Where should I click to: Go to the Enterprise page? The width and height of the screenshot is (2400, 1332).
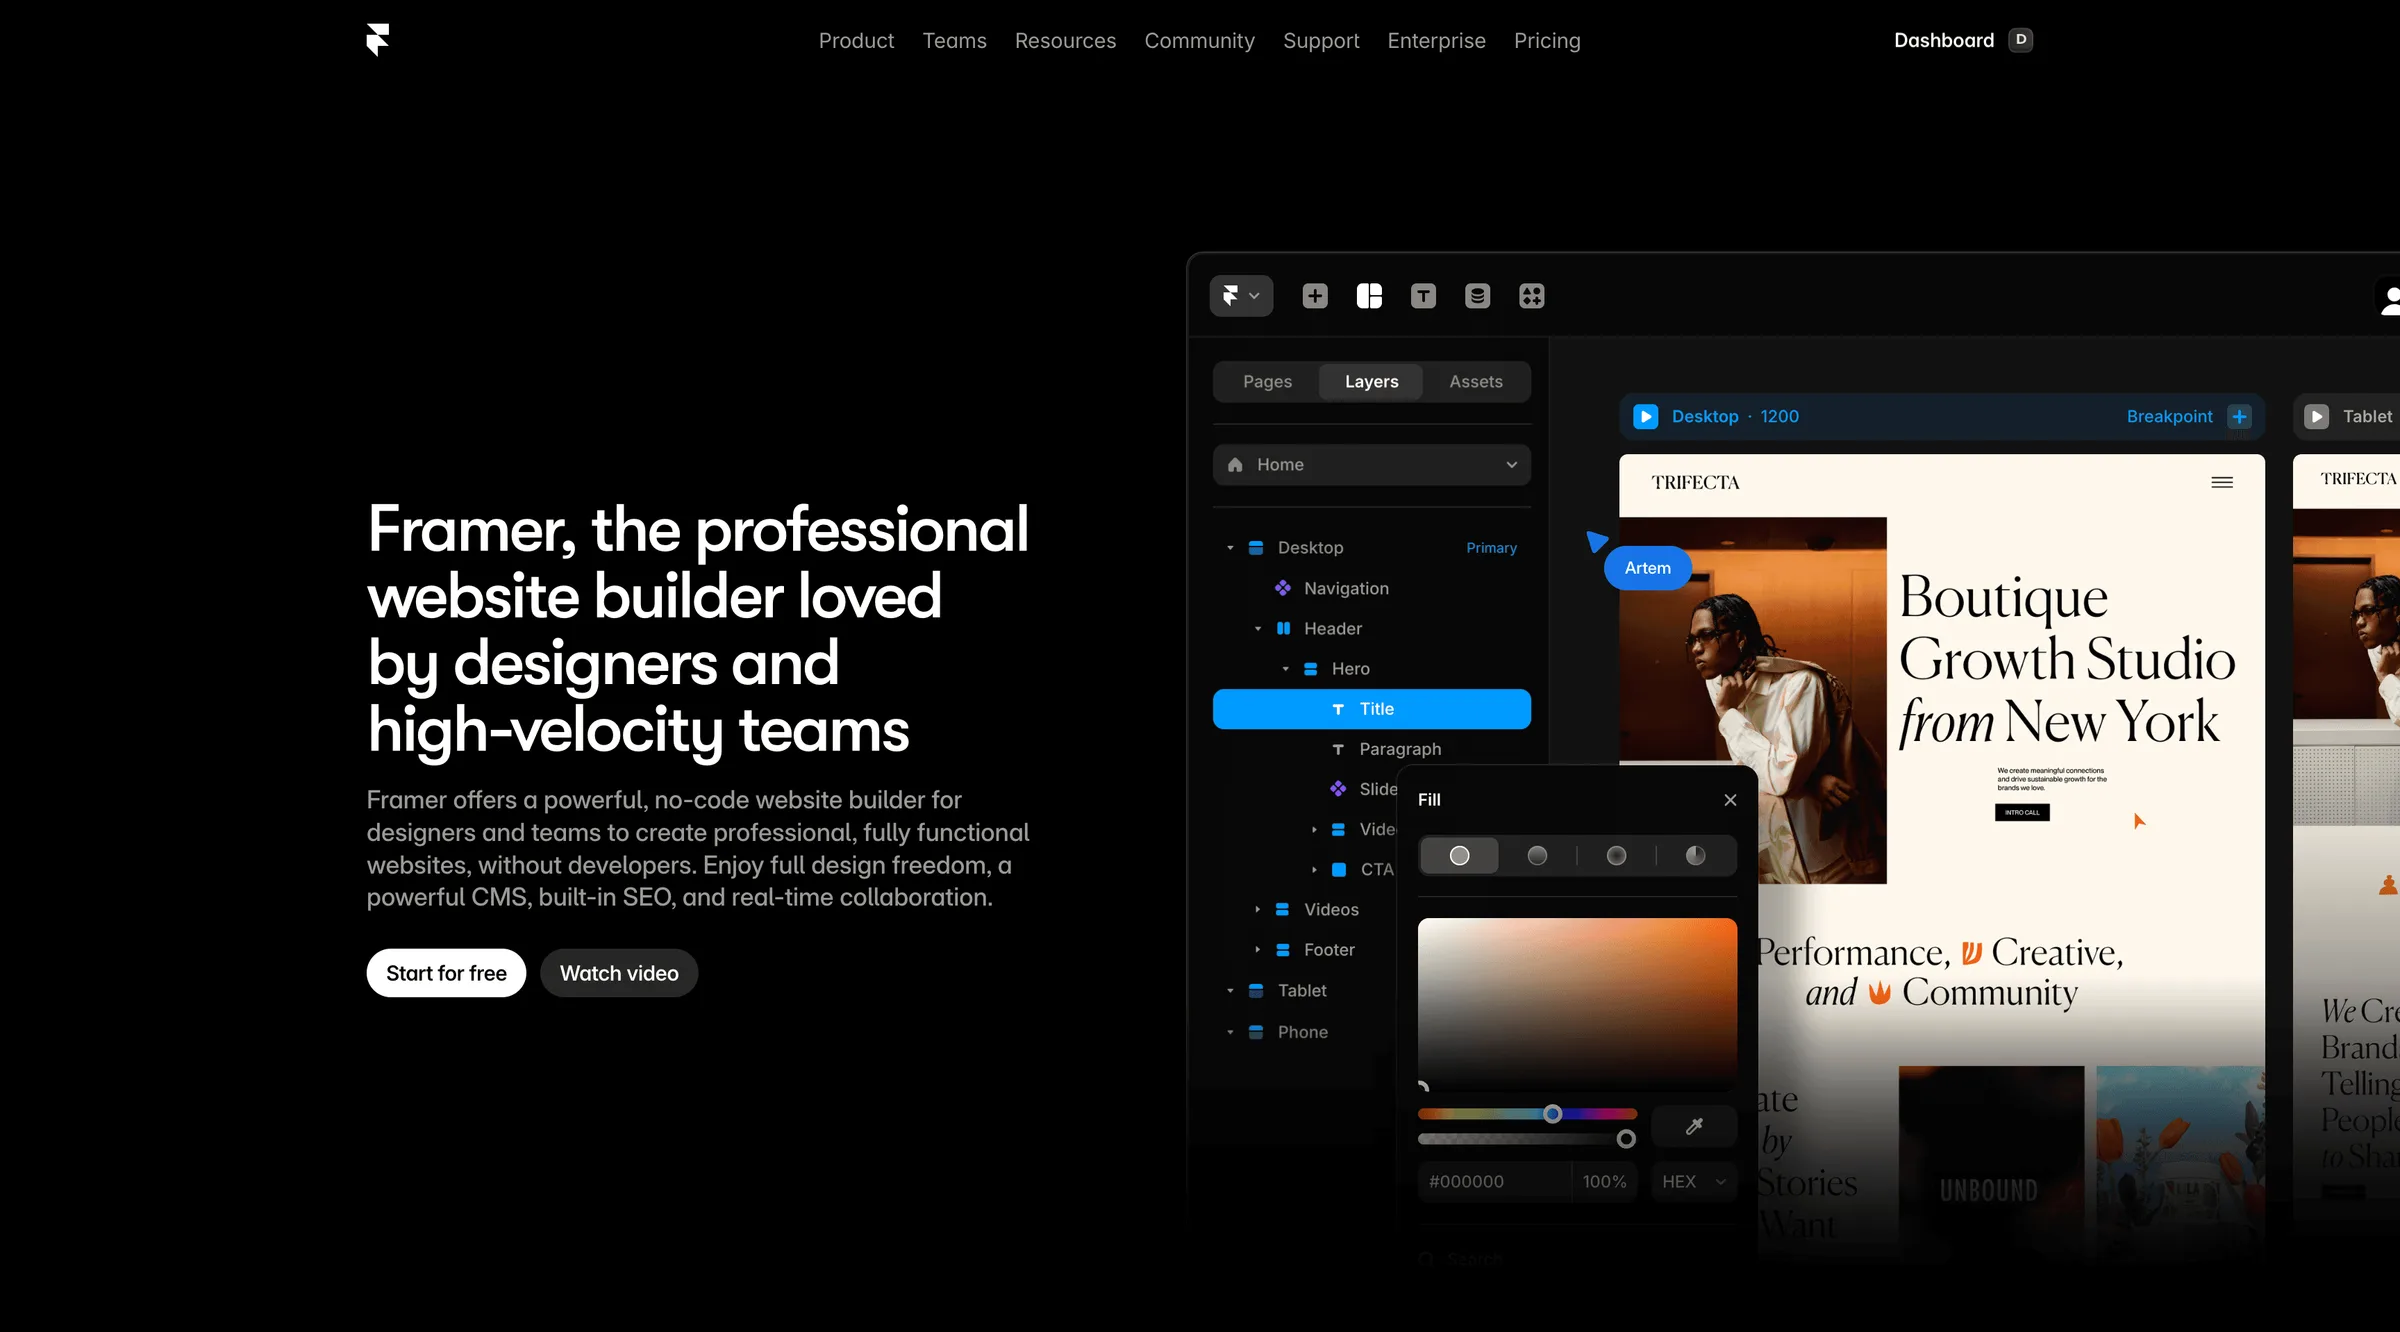[1436, 41]
